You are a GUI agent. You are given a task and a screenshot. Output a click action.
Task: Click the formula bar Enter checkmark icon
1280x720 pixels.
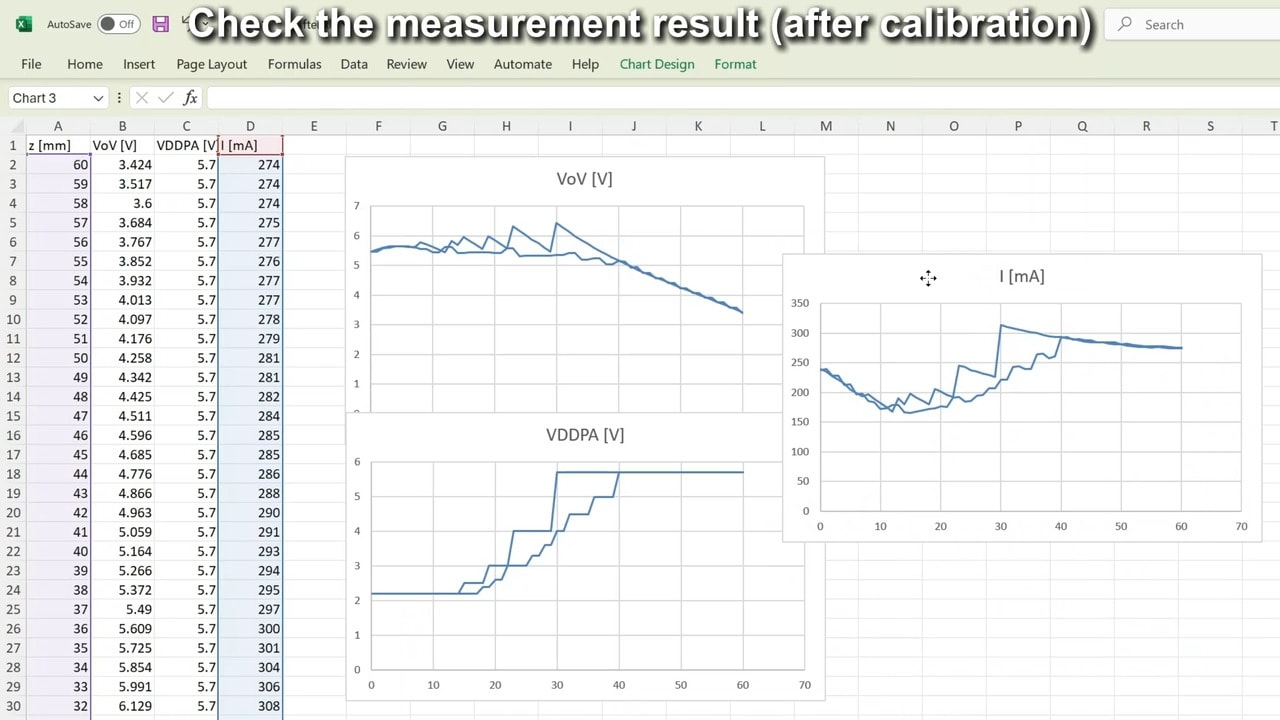[166, 98]
